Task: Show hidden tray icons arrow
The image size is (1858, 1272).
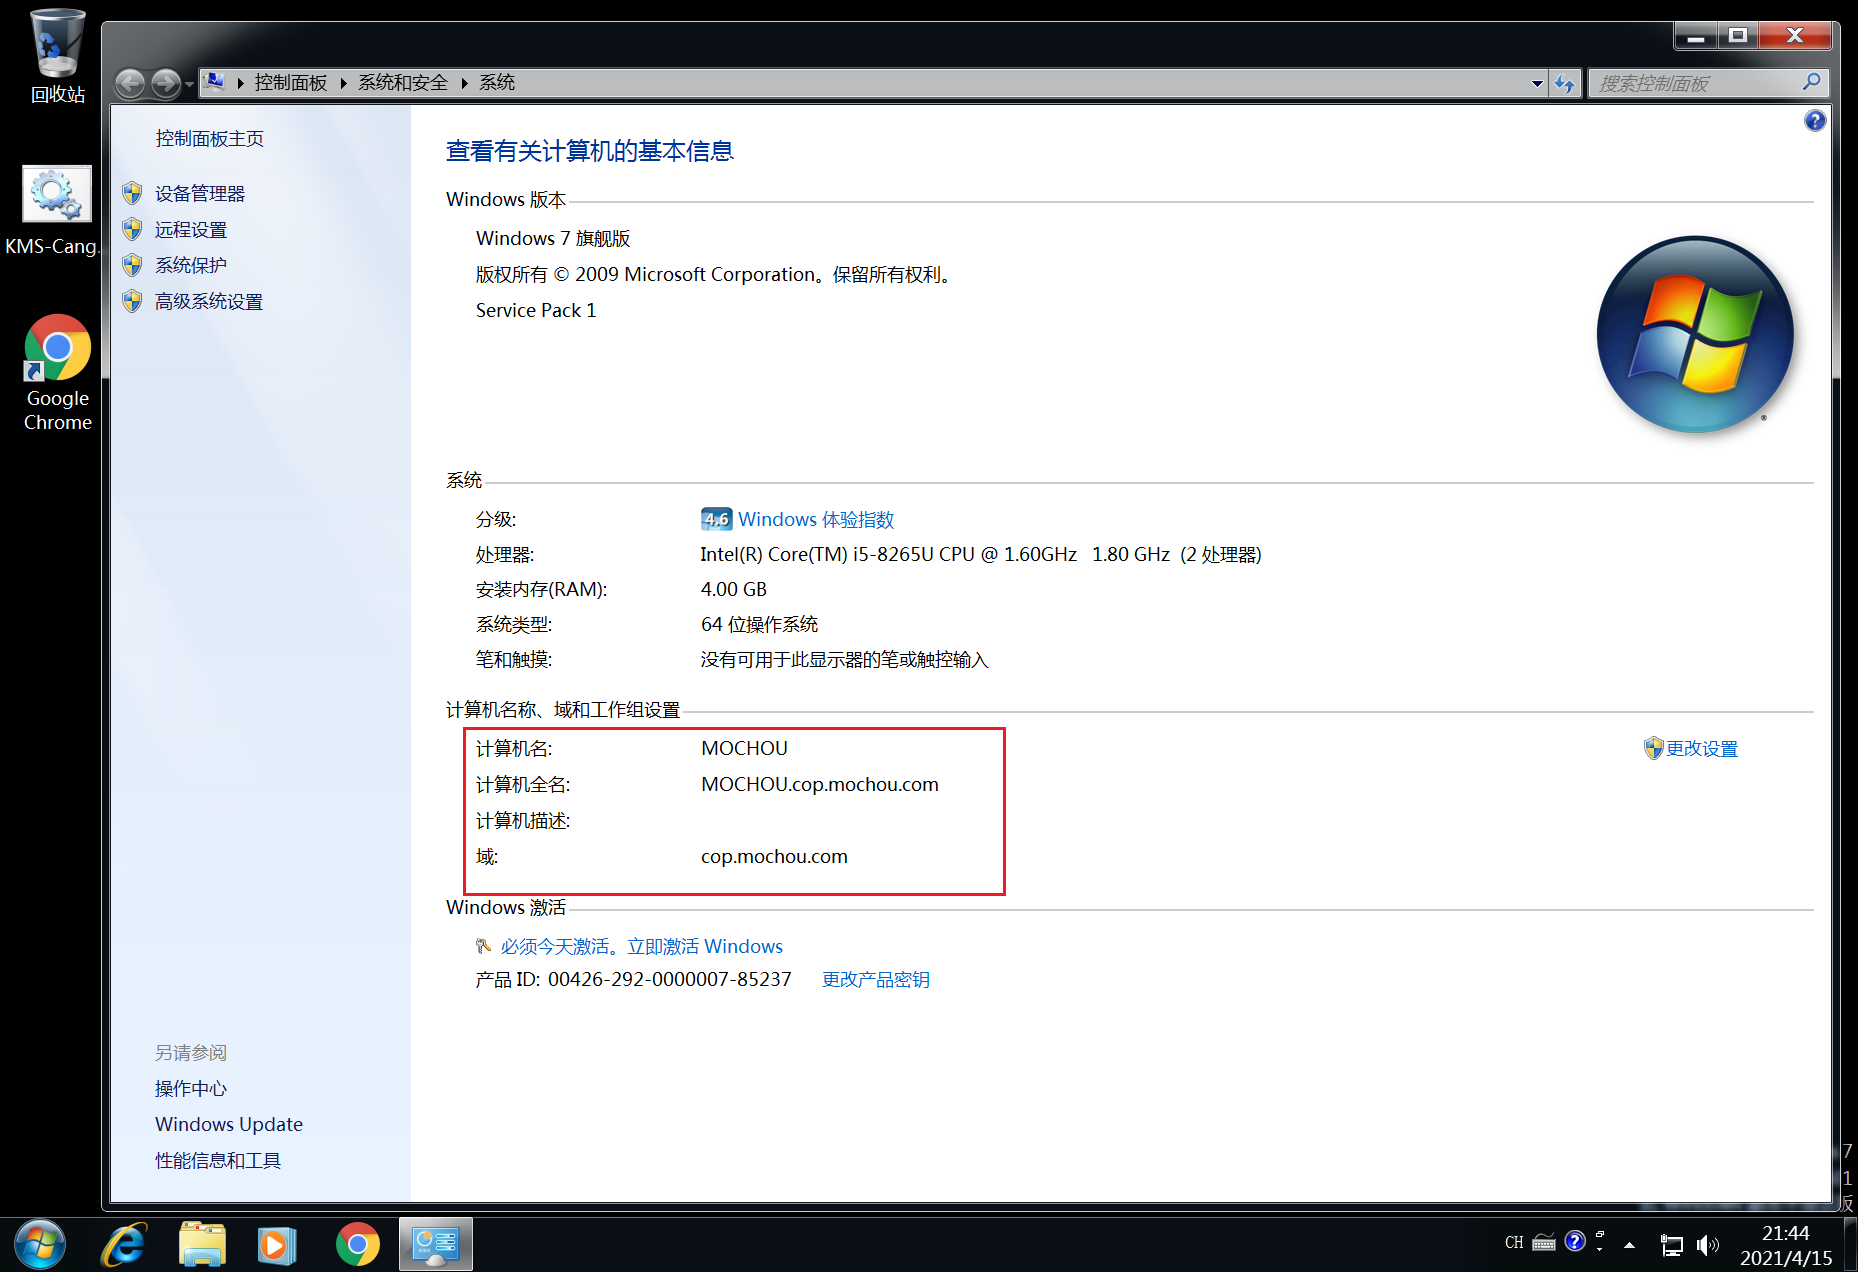Action: [x=1630, y=1245]
